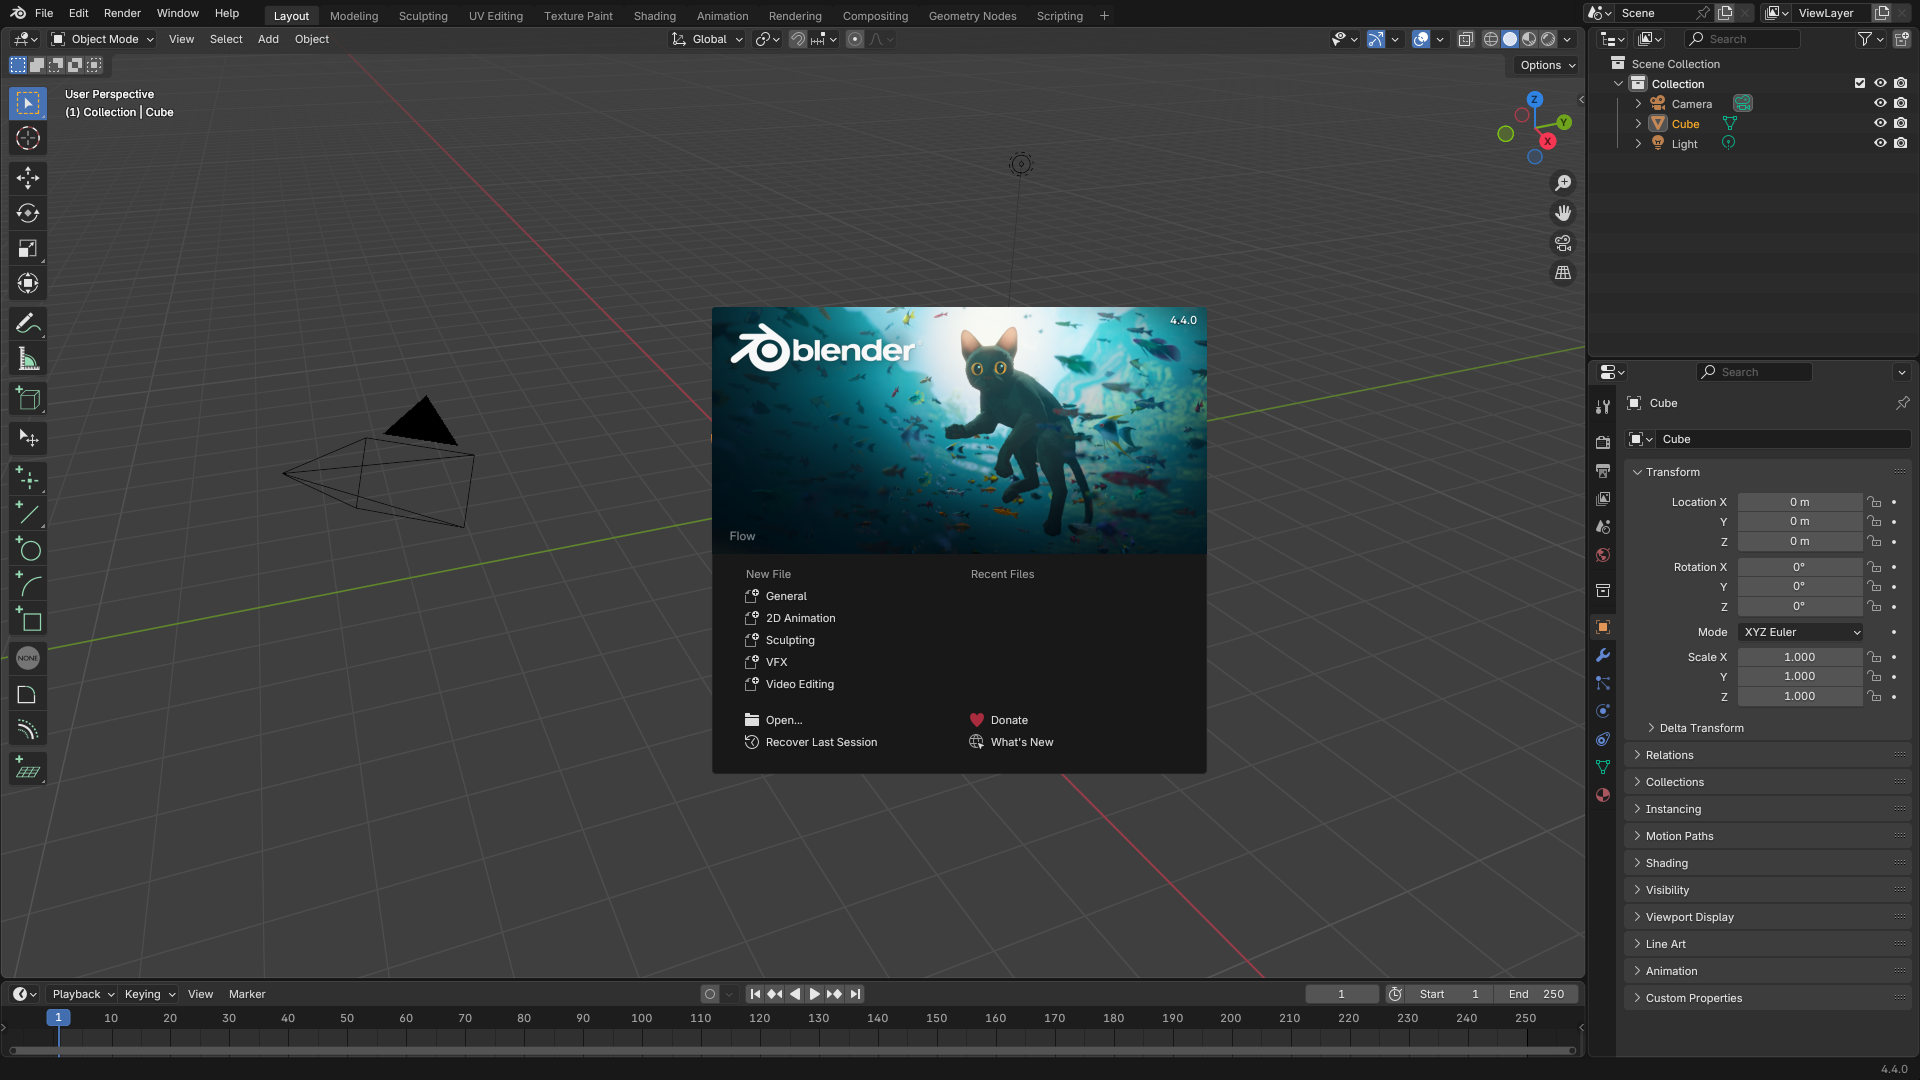Open the Edit menu

point(79,13)
